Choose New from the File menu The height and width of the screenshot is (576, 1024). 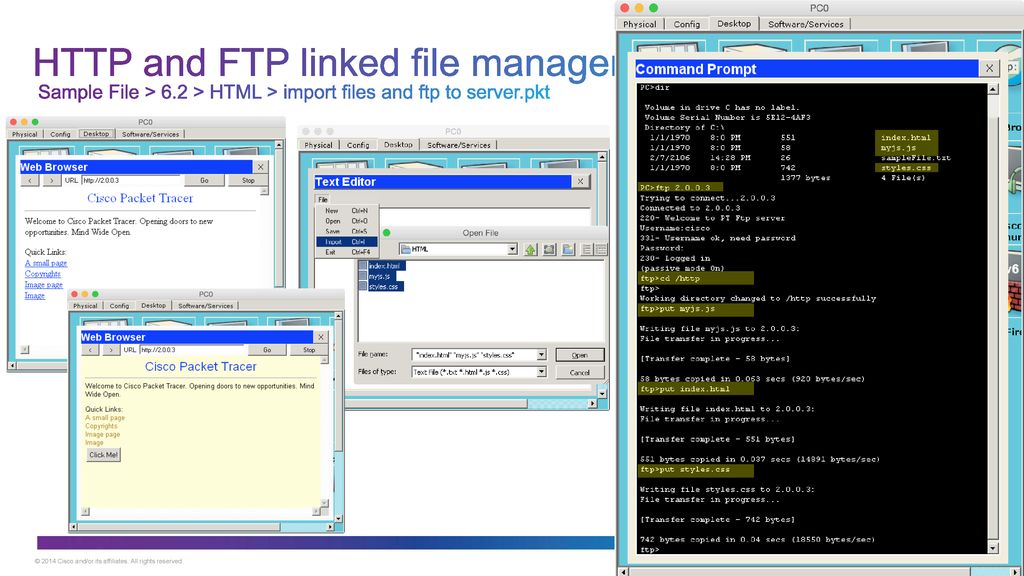pos(346,211)
